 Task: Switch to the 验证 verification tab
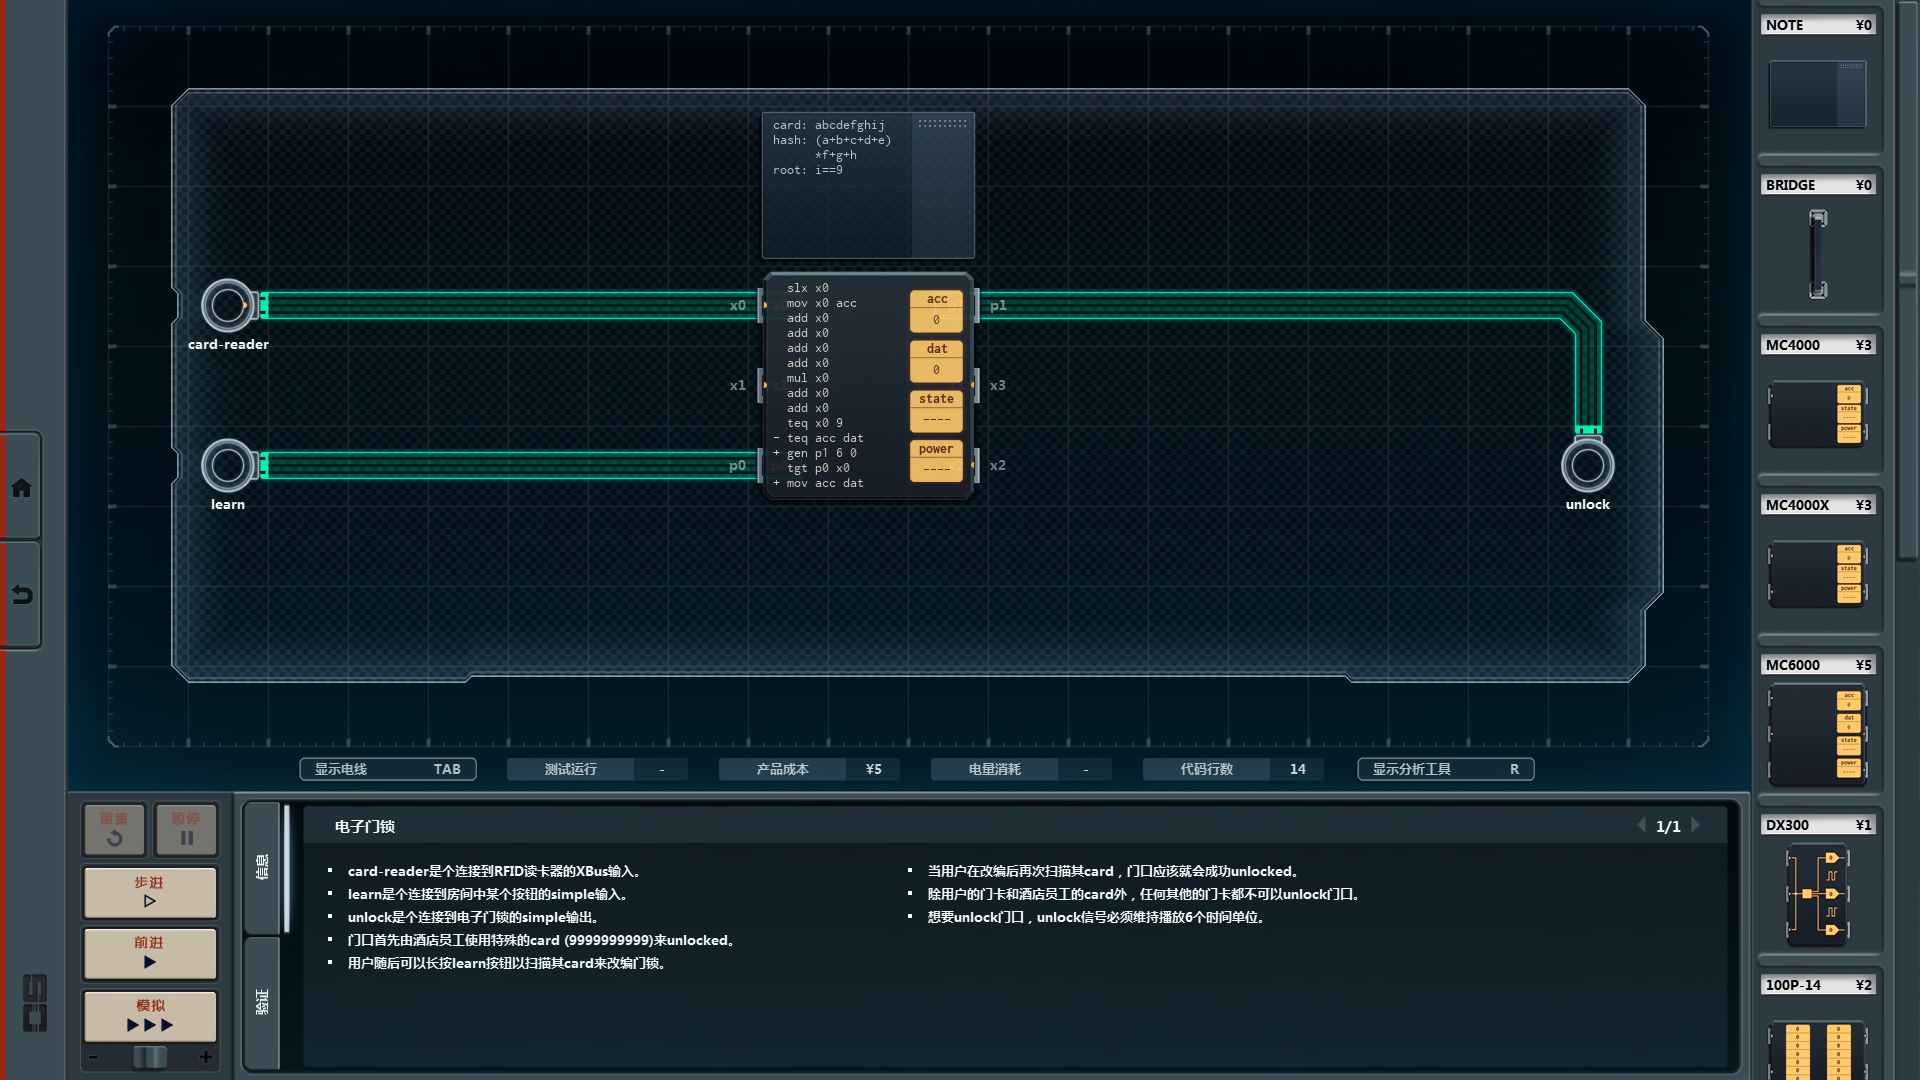pyautogui.click(x=262, y=1002)
